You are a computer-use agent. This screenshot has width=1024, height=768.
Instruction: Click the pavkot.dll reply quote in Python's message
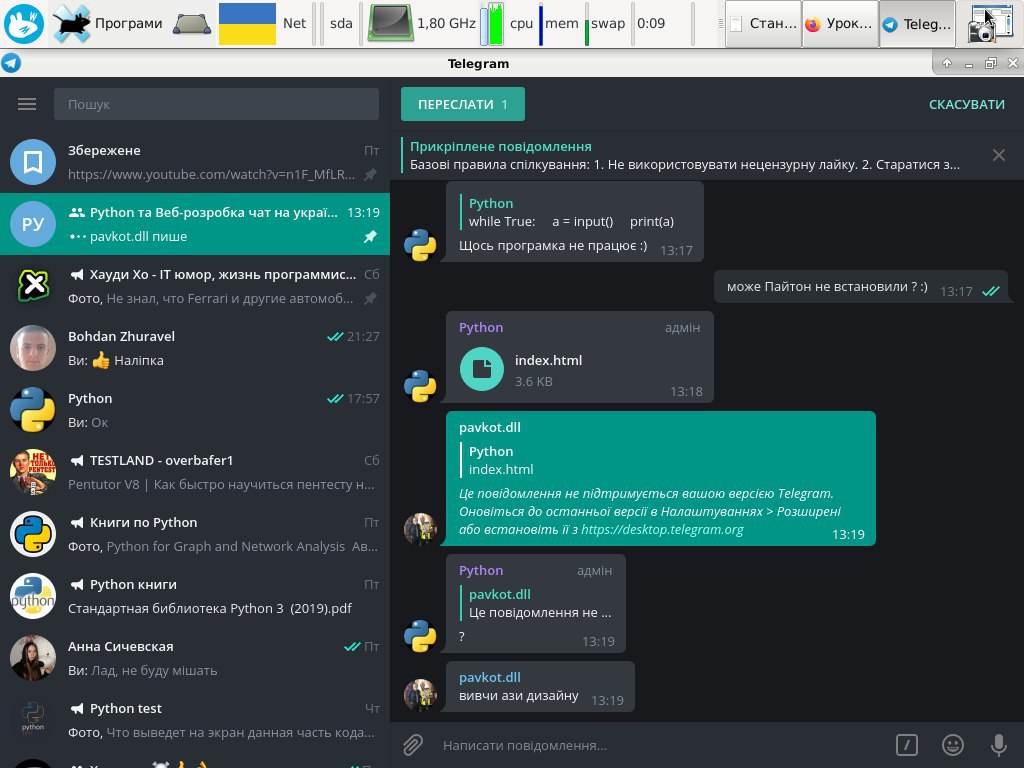[x=536, y=603]
